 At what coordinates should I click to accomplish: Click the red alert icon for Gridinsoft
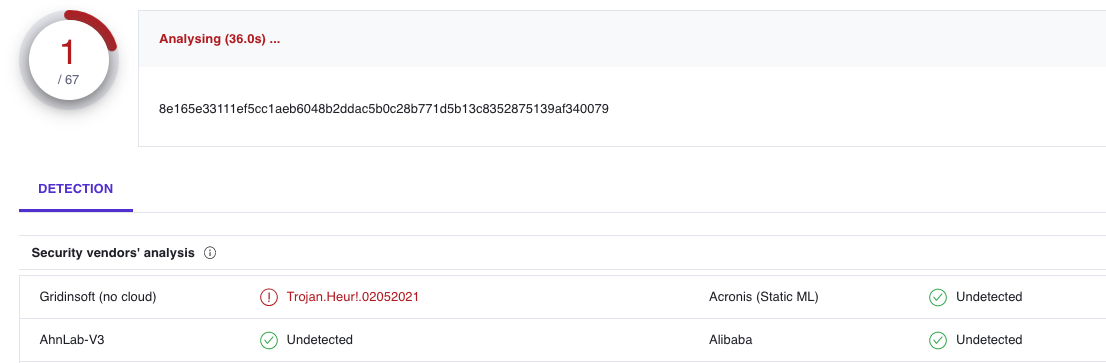tap(269, 297)
